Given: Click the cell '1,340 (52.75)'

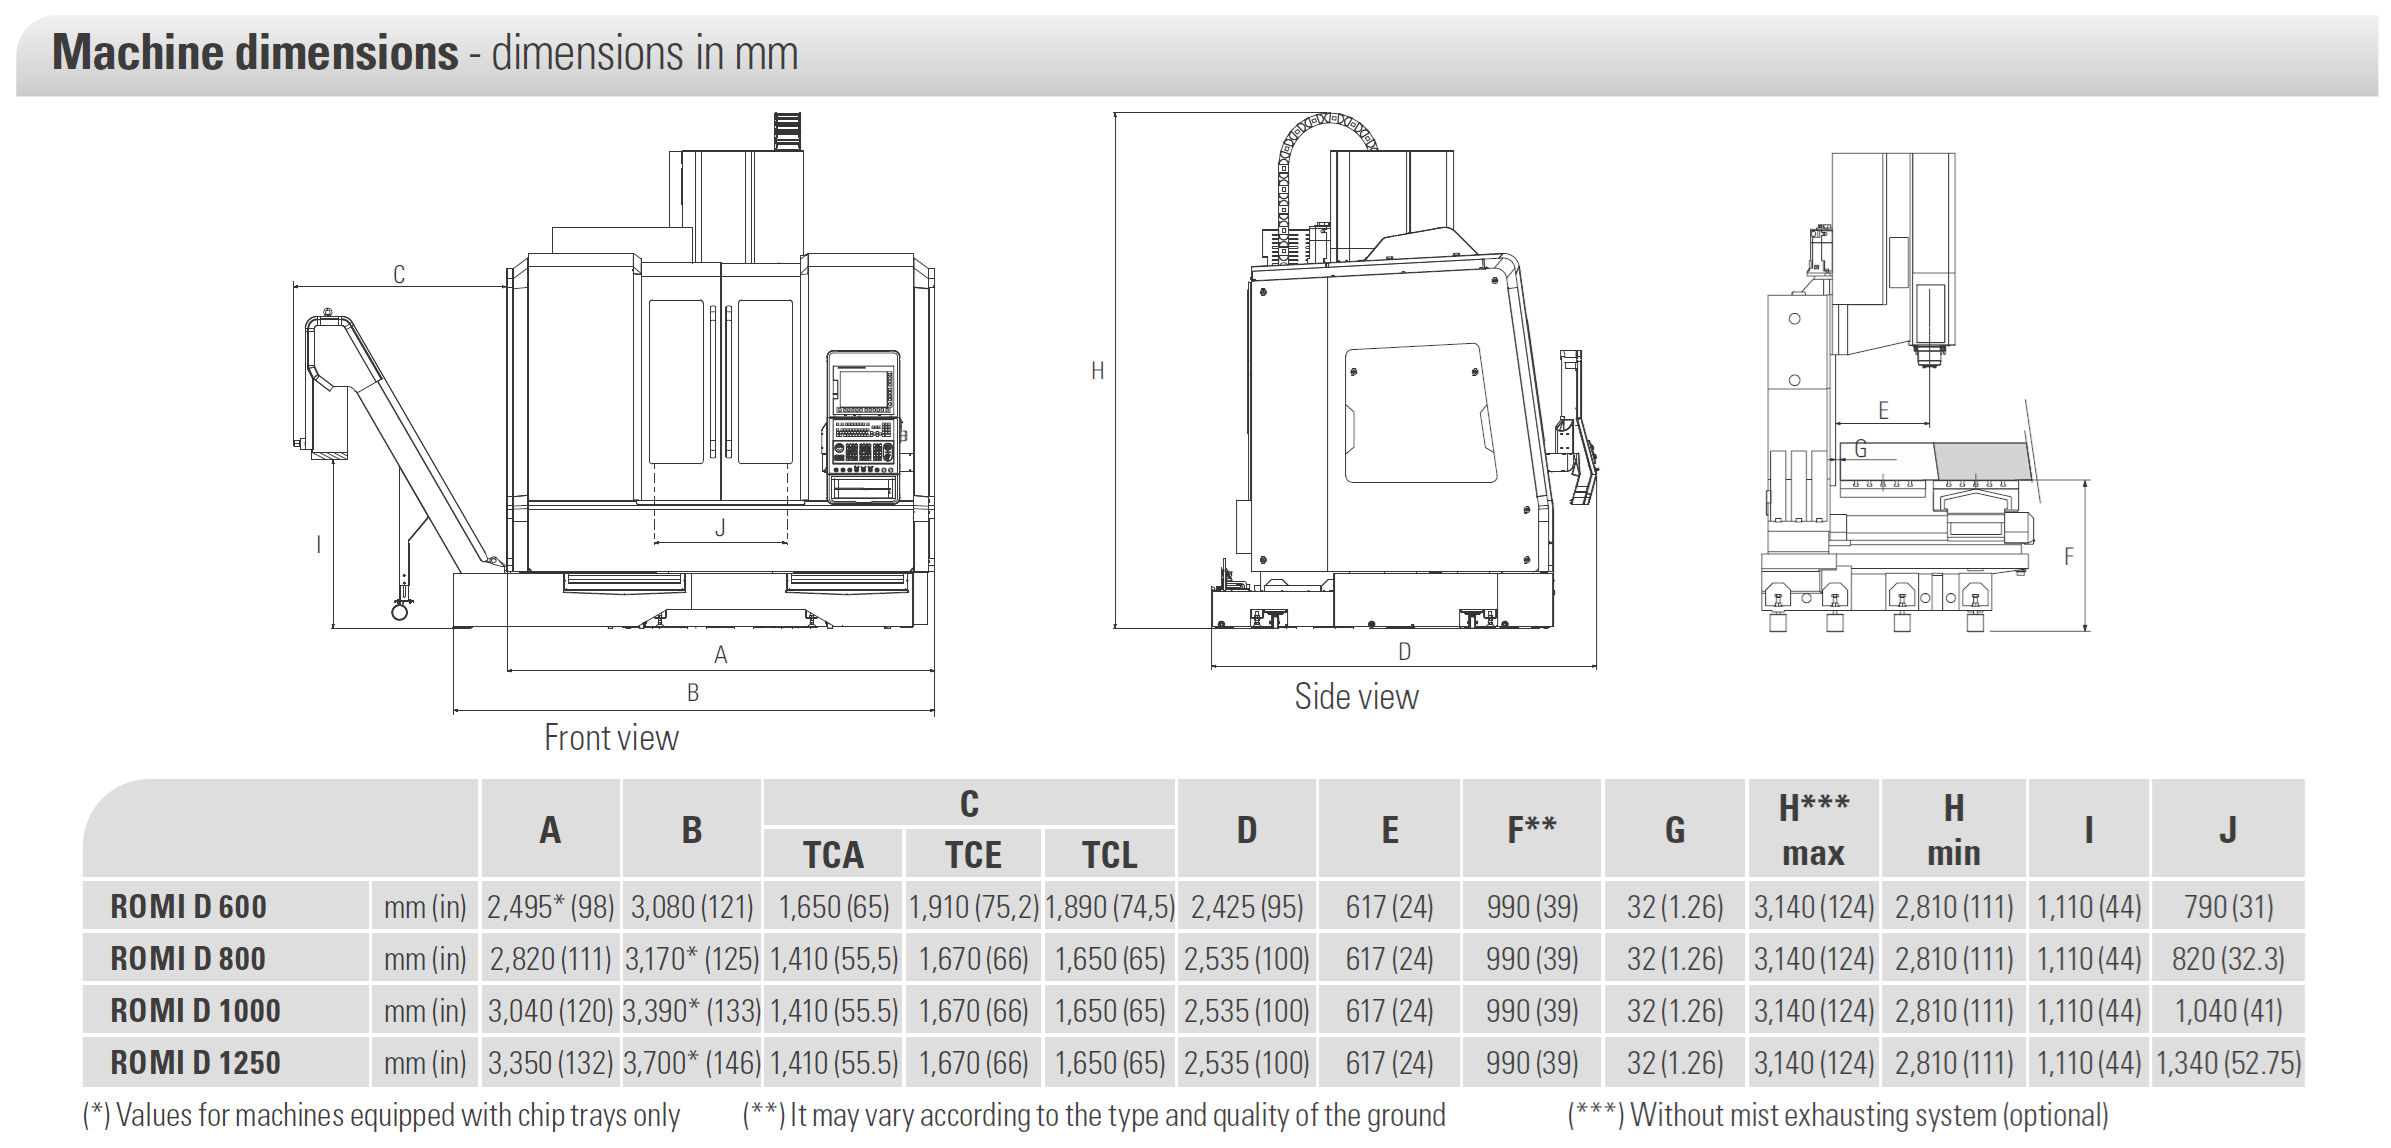Looking at the screenshot, I should (x=2229, y=1063).
